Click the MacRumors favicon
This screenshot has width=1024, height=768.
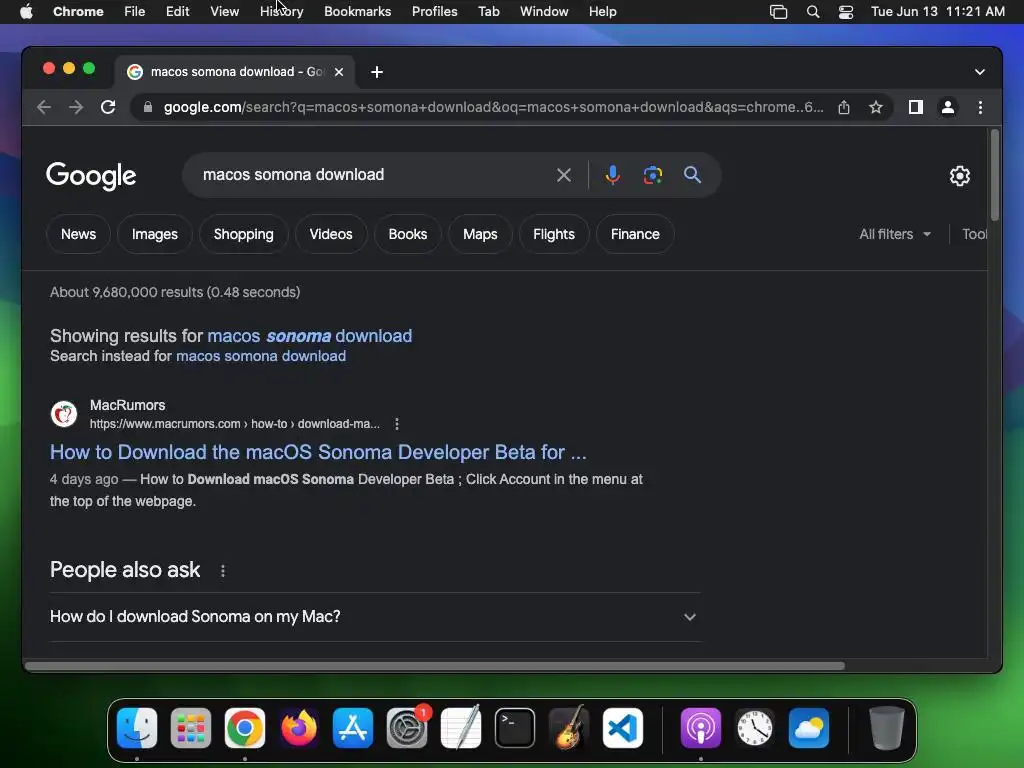pos(64,414)
